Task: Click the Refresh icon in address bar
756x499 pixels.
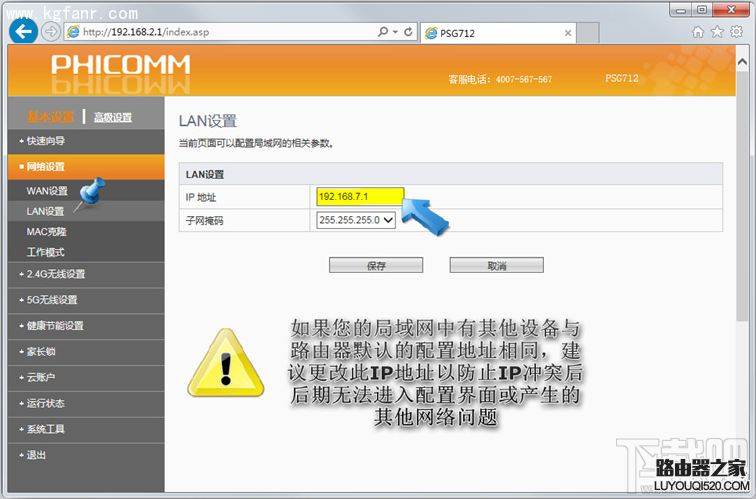Action: (408, 32)
